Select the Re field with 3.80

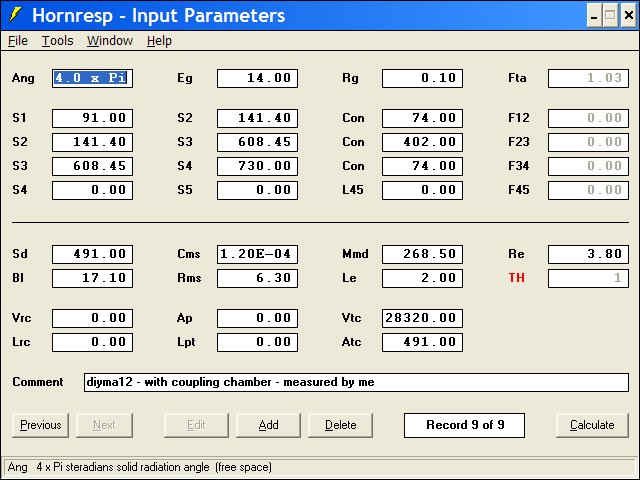pyautogui.click(x=588, y=254)
